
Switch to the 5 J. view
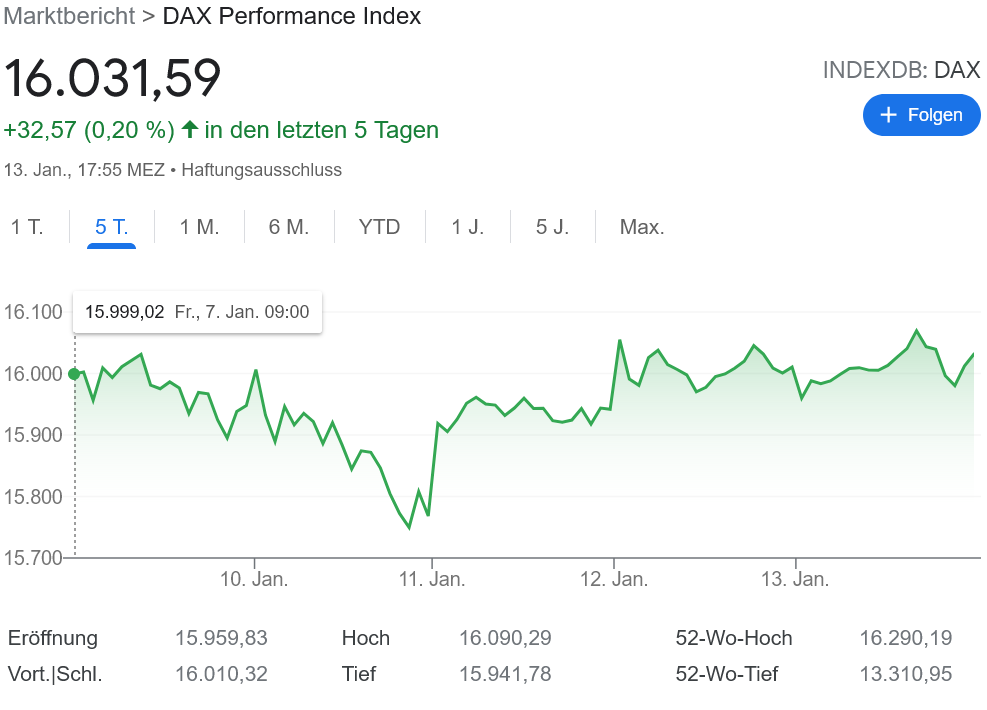click(x=552, y=227)
